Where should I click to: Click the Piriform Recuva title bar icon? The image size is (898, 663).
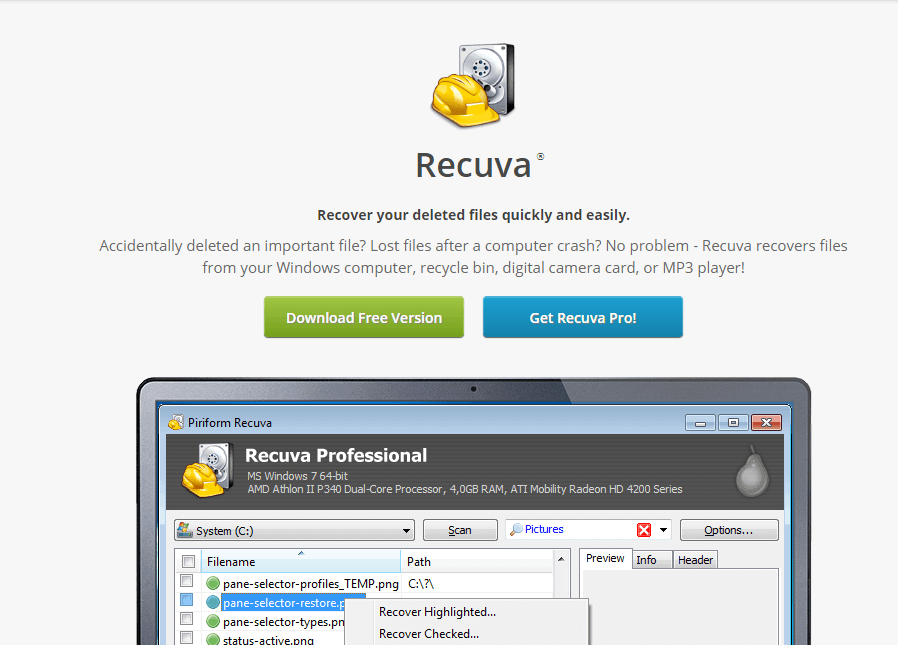coord(175,423)
